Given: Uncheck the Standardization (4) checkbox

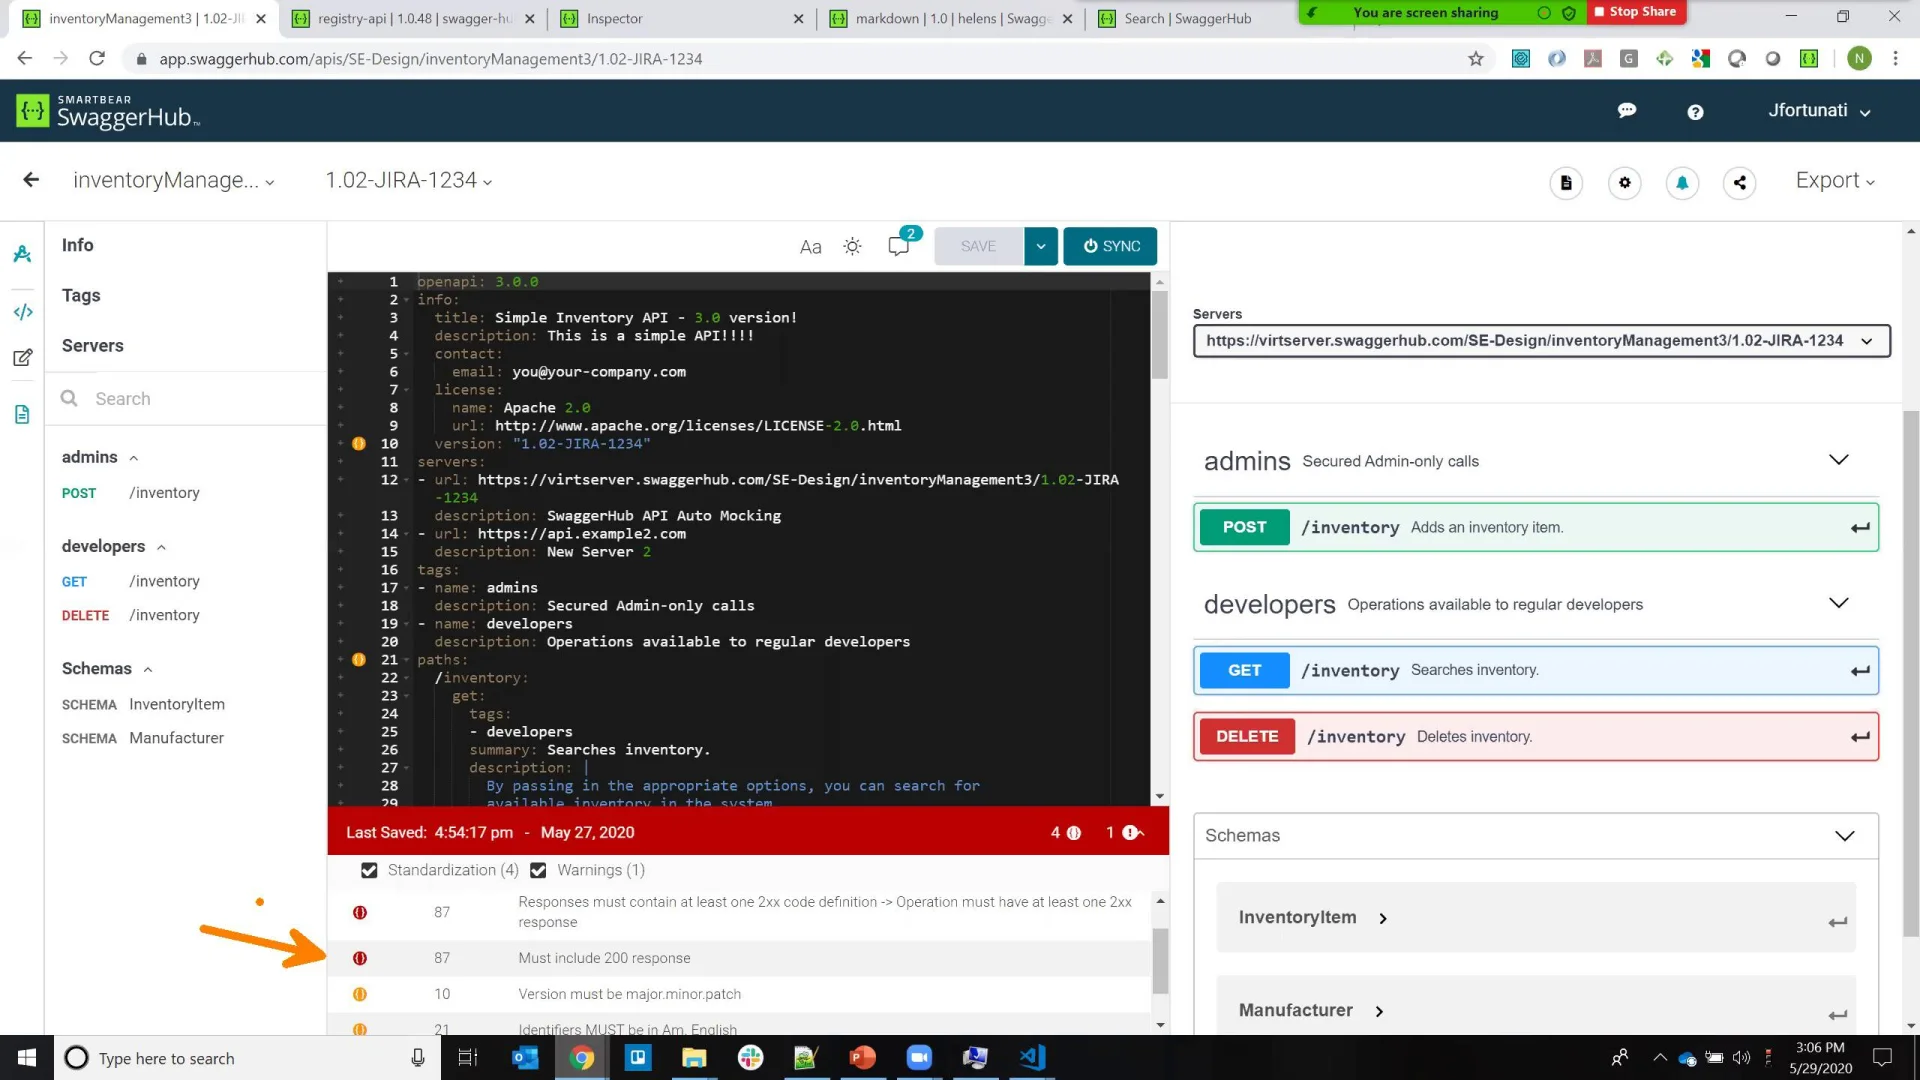Looking at the screenshot, I should (369, 870).
